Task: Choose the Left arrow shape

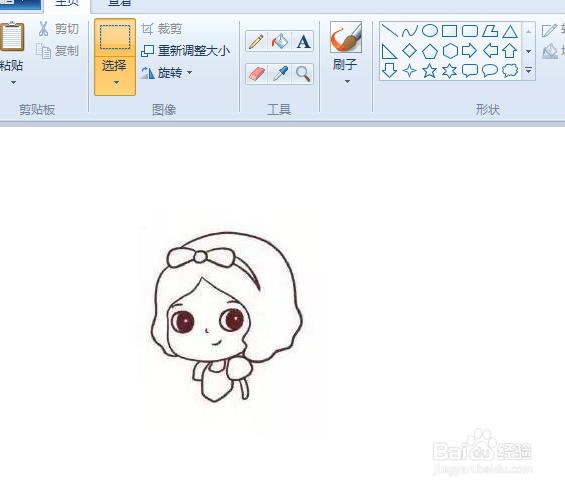Action: coord(490,51)
